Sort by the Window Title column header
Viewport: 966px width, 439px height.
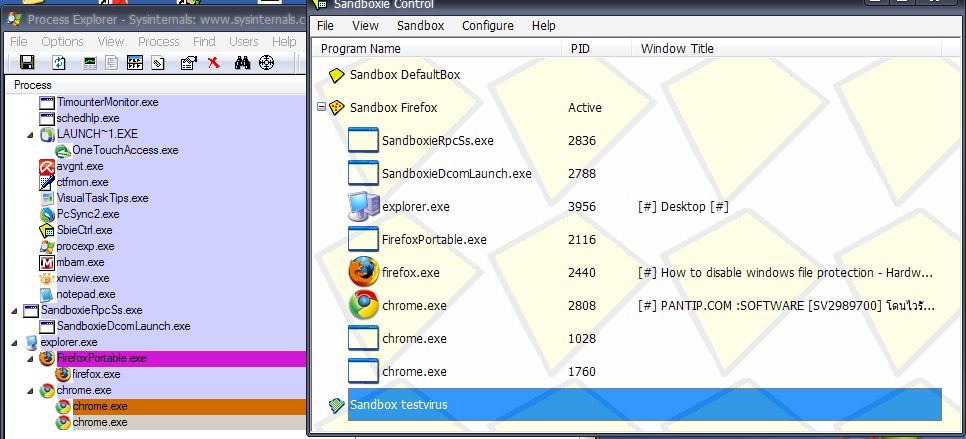pos(787,49)
